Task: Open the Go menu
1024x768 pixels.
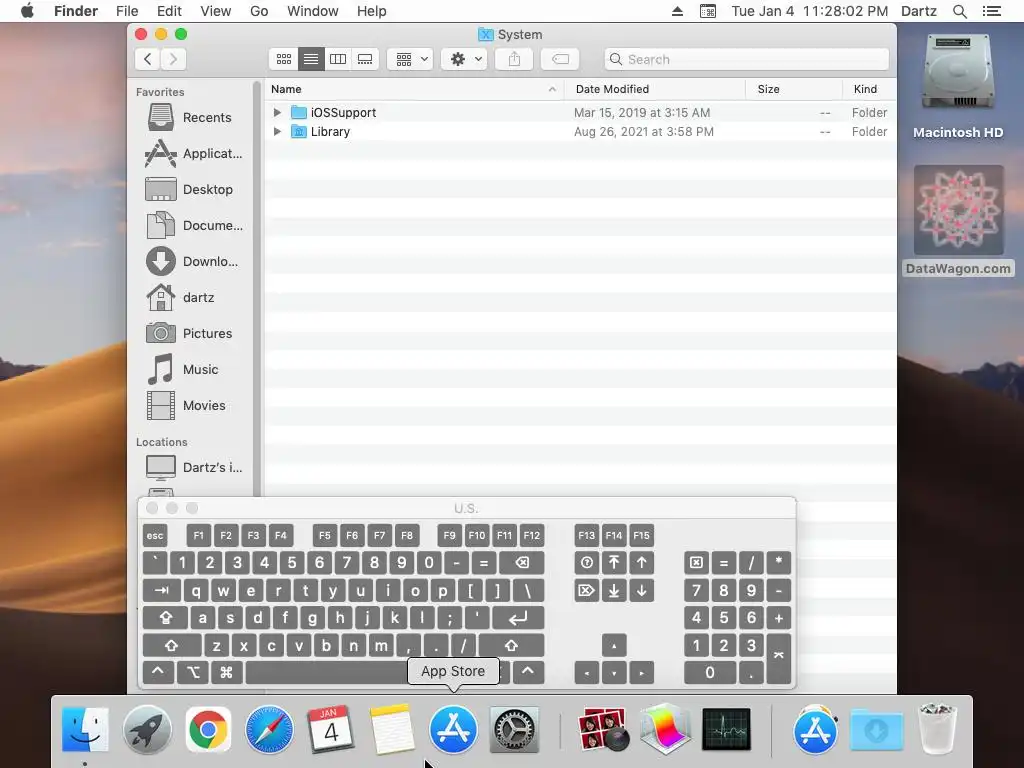Action: (x=259, y=11)
